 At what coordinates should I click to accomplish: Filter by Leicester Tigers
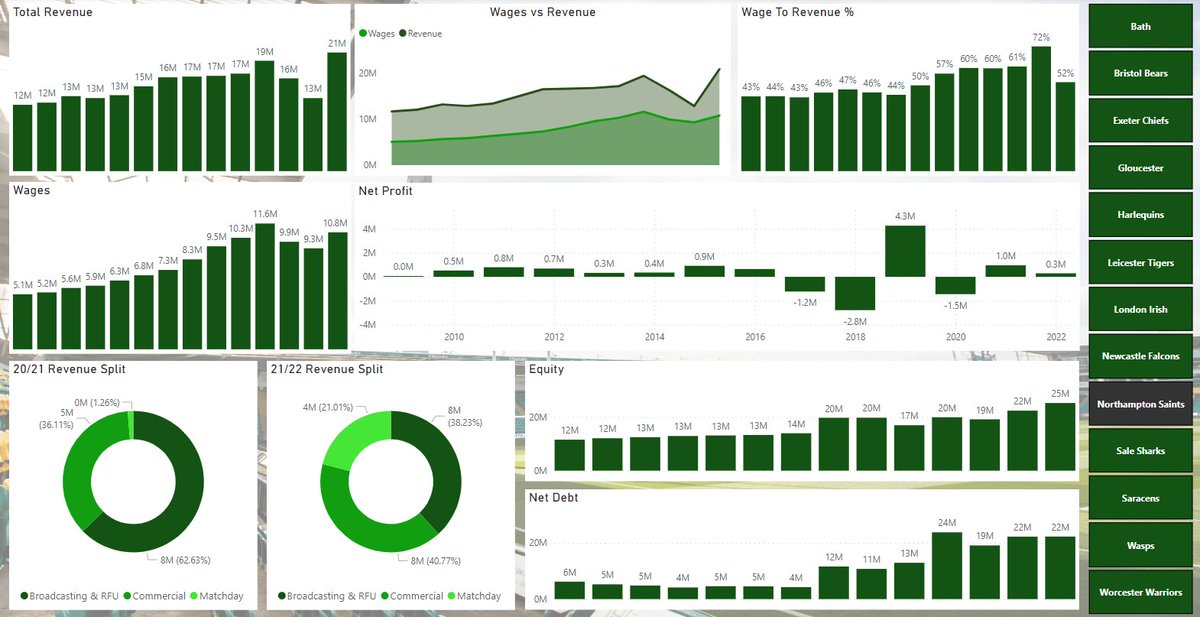pos(1141,263)
